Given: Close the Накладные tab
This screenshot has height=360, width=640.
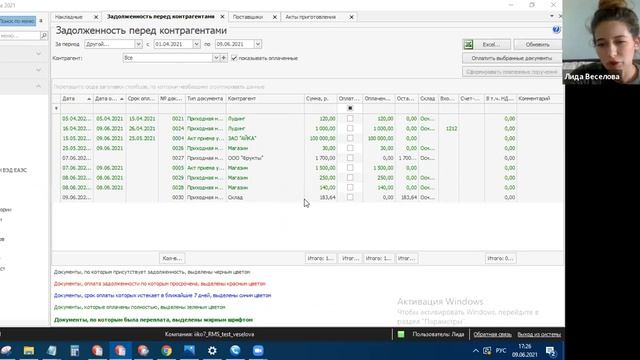Looking at the screenshot, I should tap(96, 17).
